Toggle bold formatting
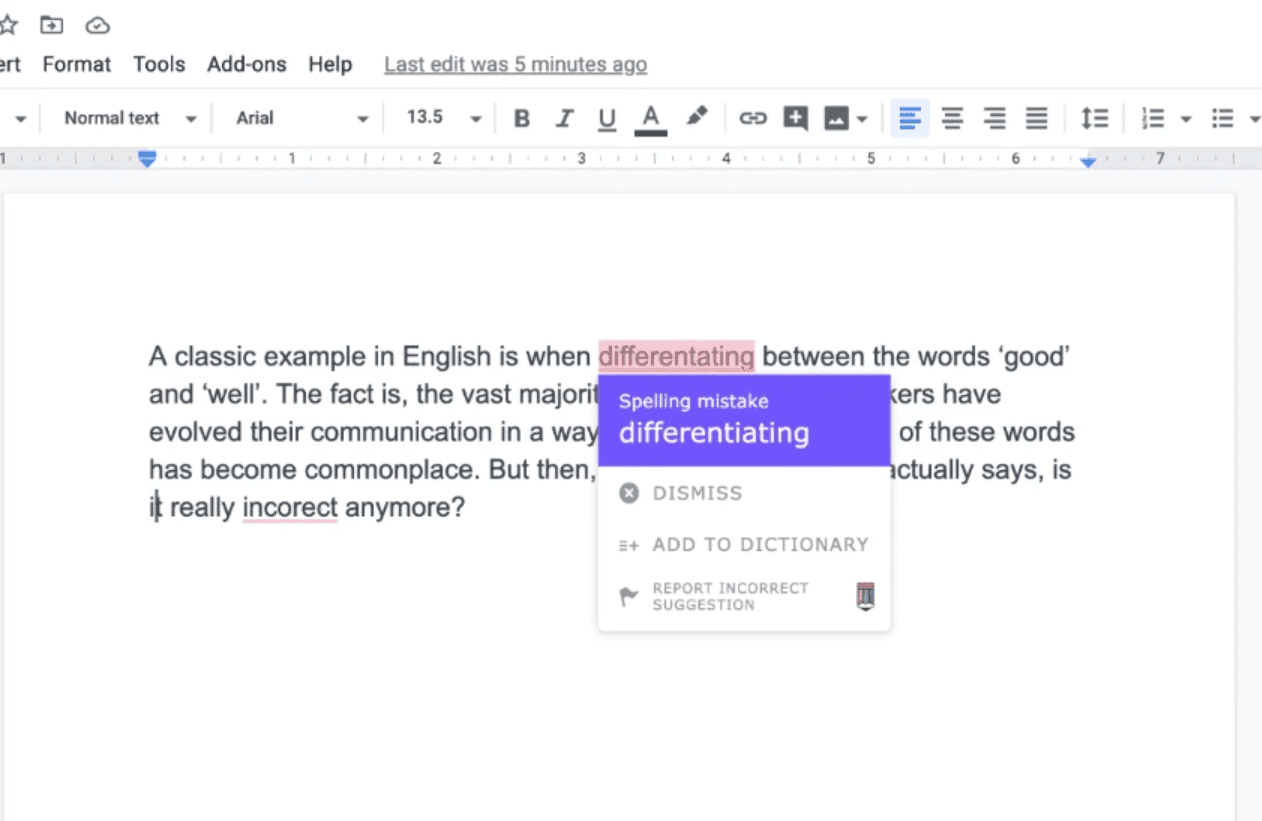 (x=521, y=119)
